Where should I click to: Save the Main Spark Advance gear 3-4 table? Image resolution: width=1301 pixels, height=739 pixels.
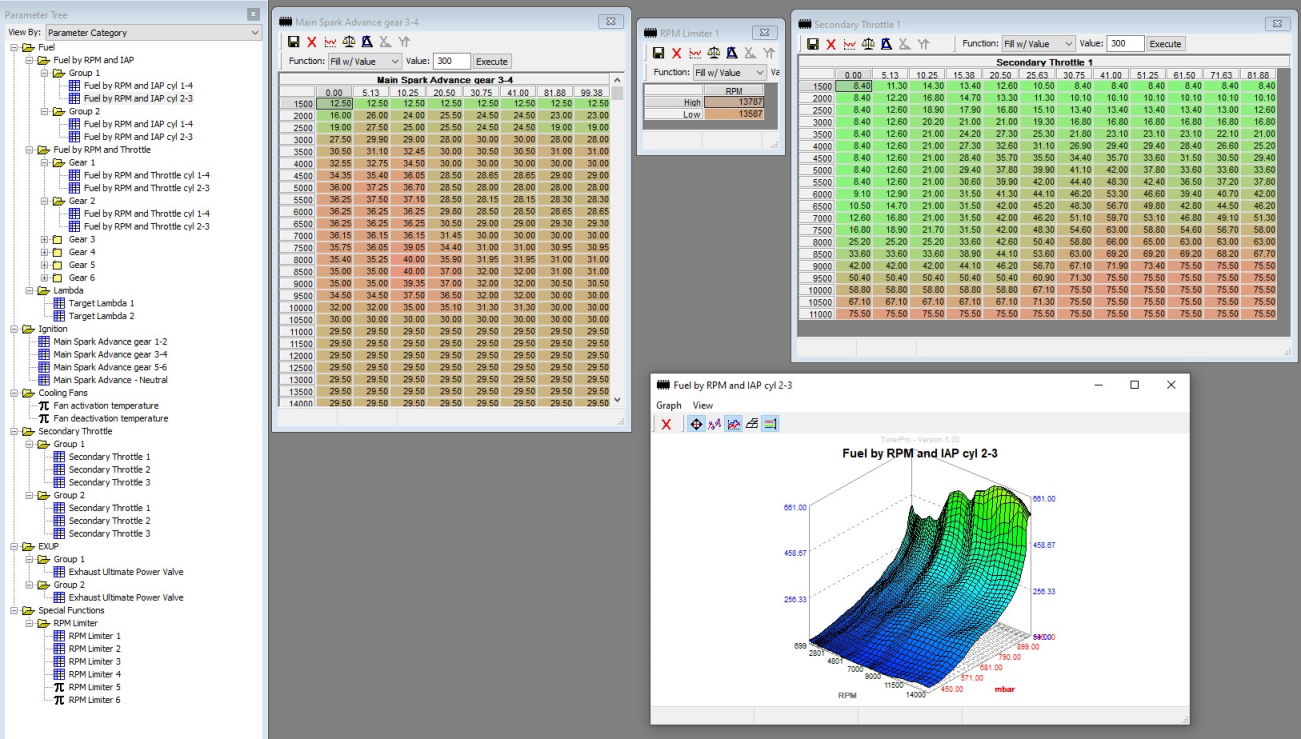[293, 42]
